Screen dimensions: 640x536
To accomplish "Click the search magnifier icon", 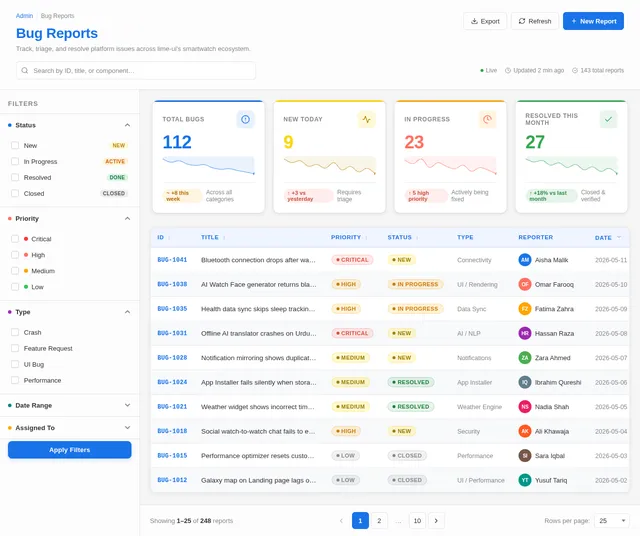I will 25,71.
